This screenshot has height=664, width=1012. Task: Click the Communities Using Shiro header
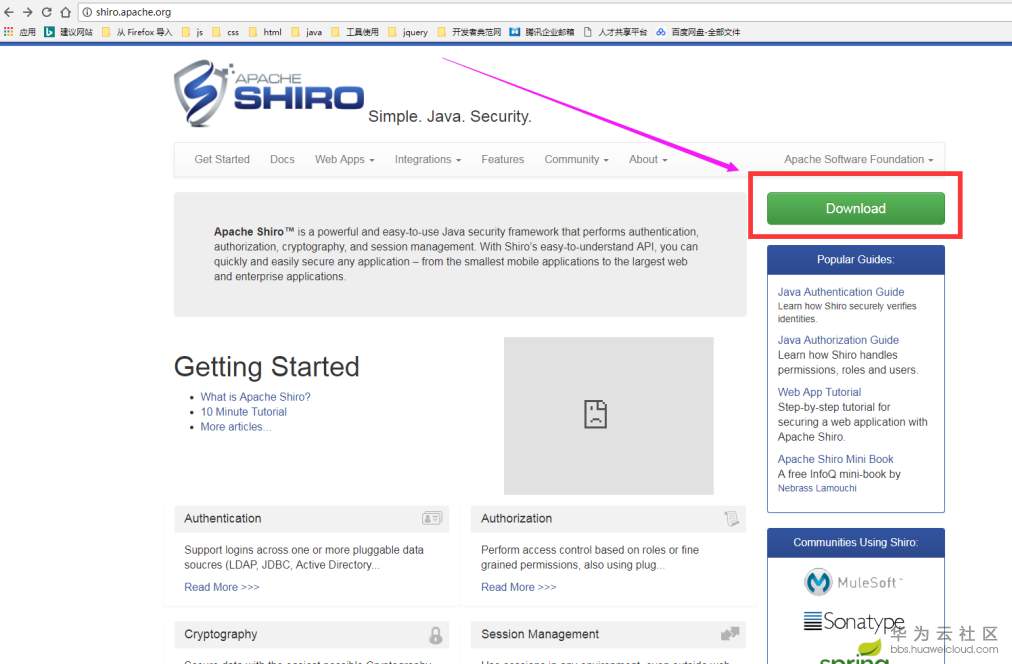[x=856, y=543]
